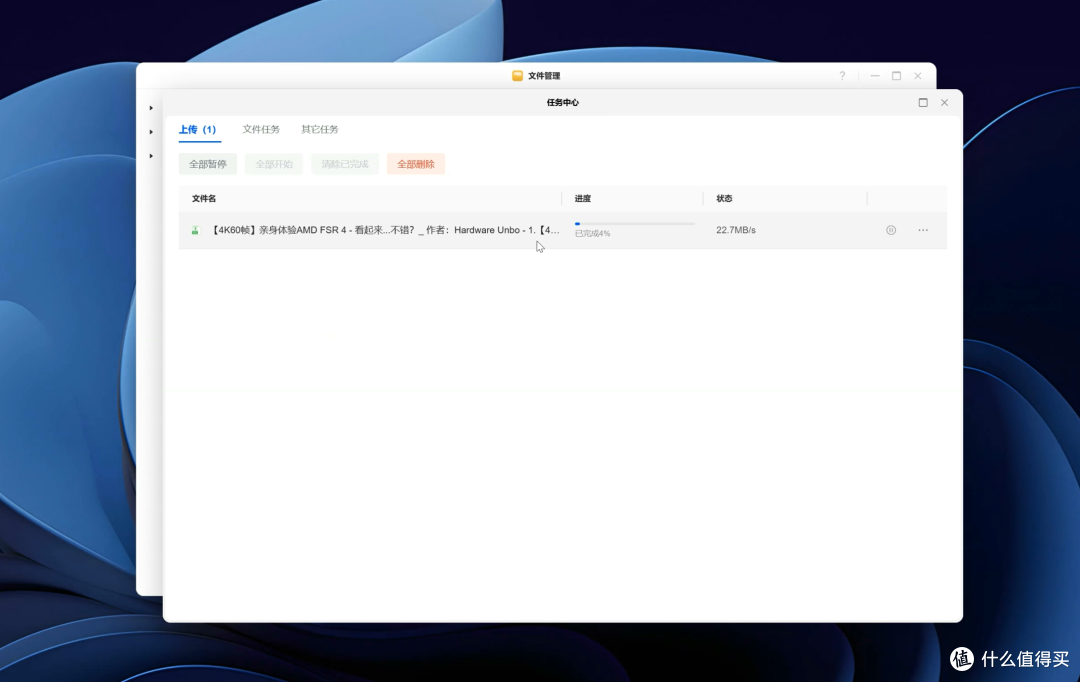Viewport: 1080px width, 682px height.
Task: Click the 全部开始 button
Action: pyautogui.click(x=273, y=164)
